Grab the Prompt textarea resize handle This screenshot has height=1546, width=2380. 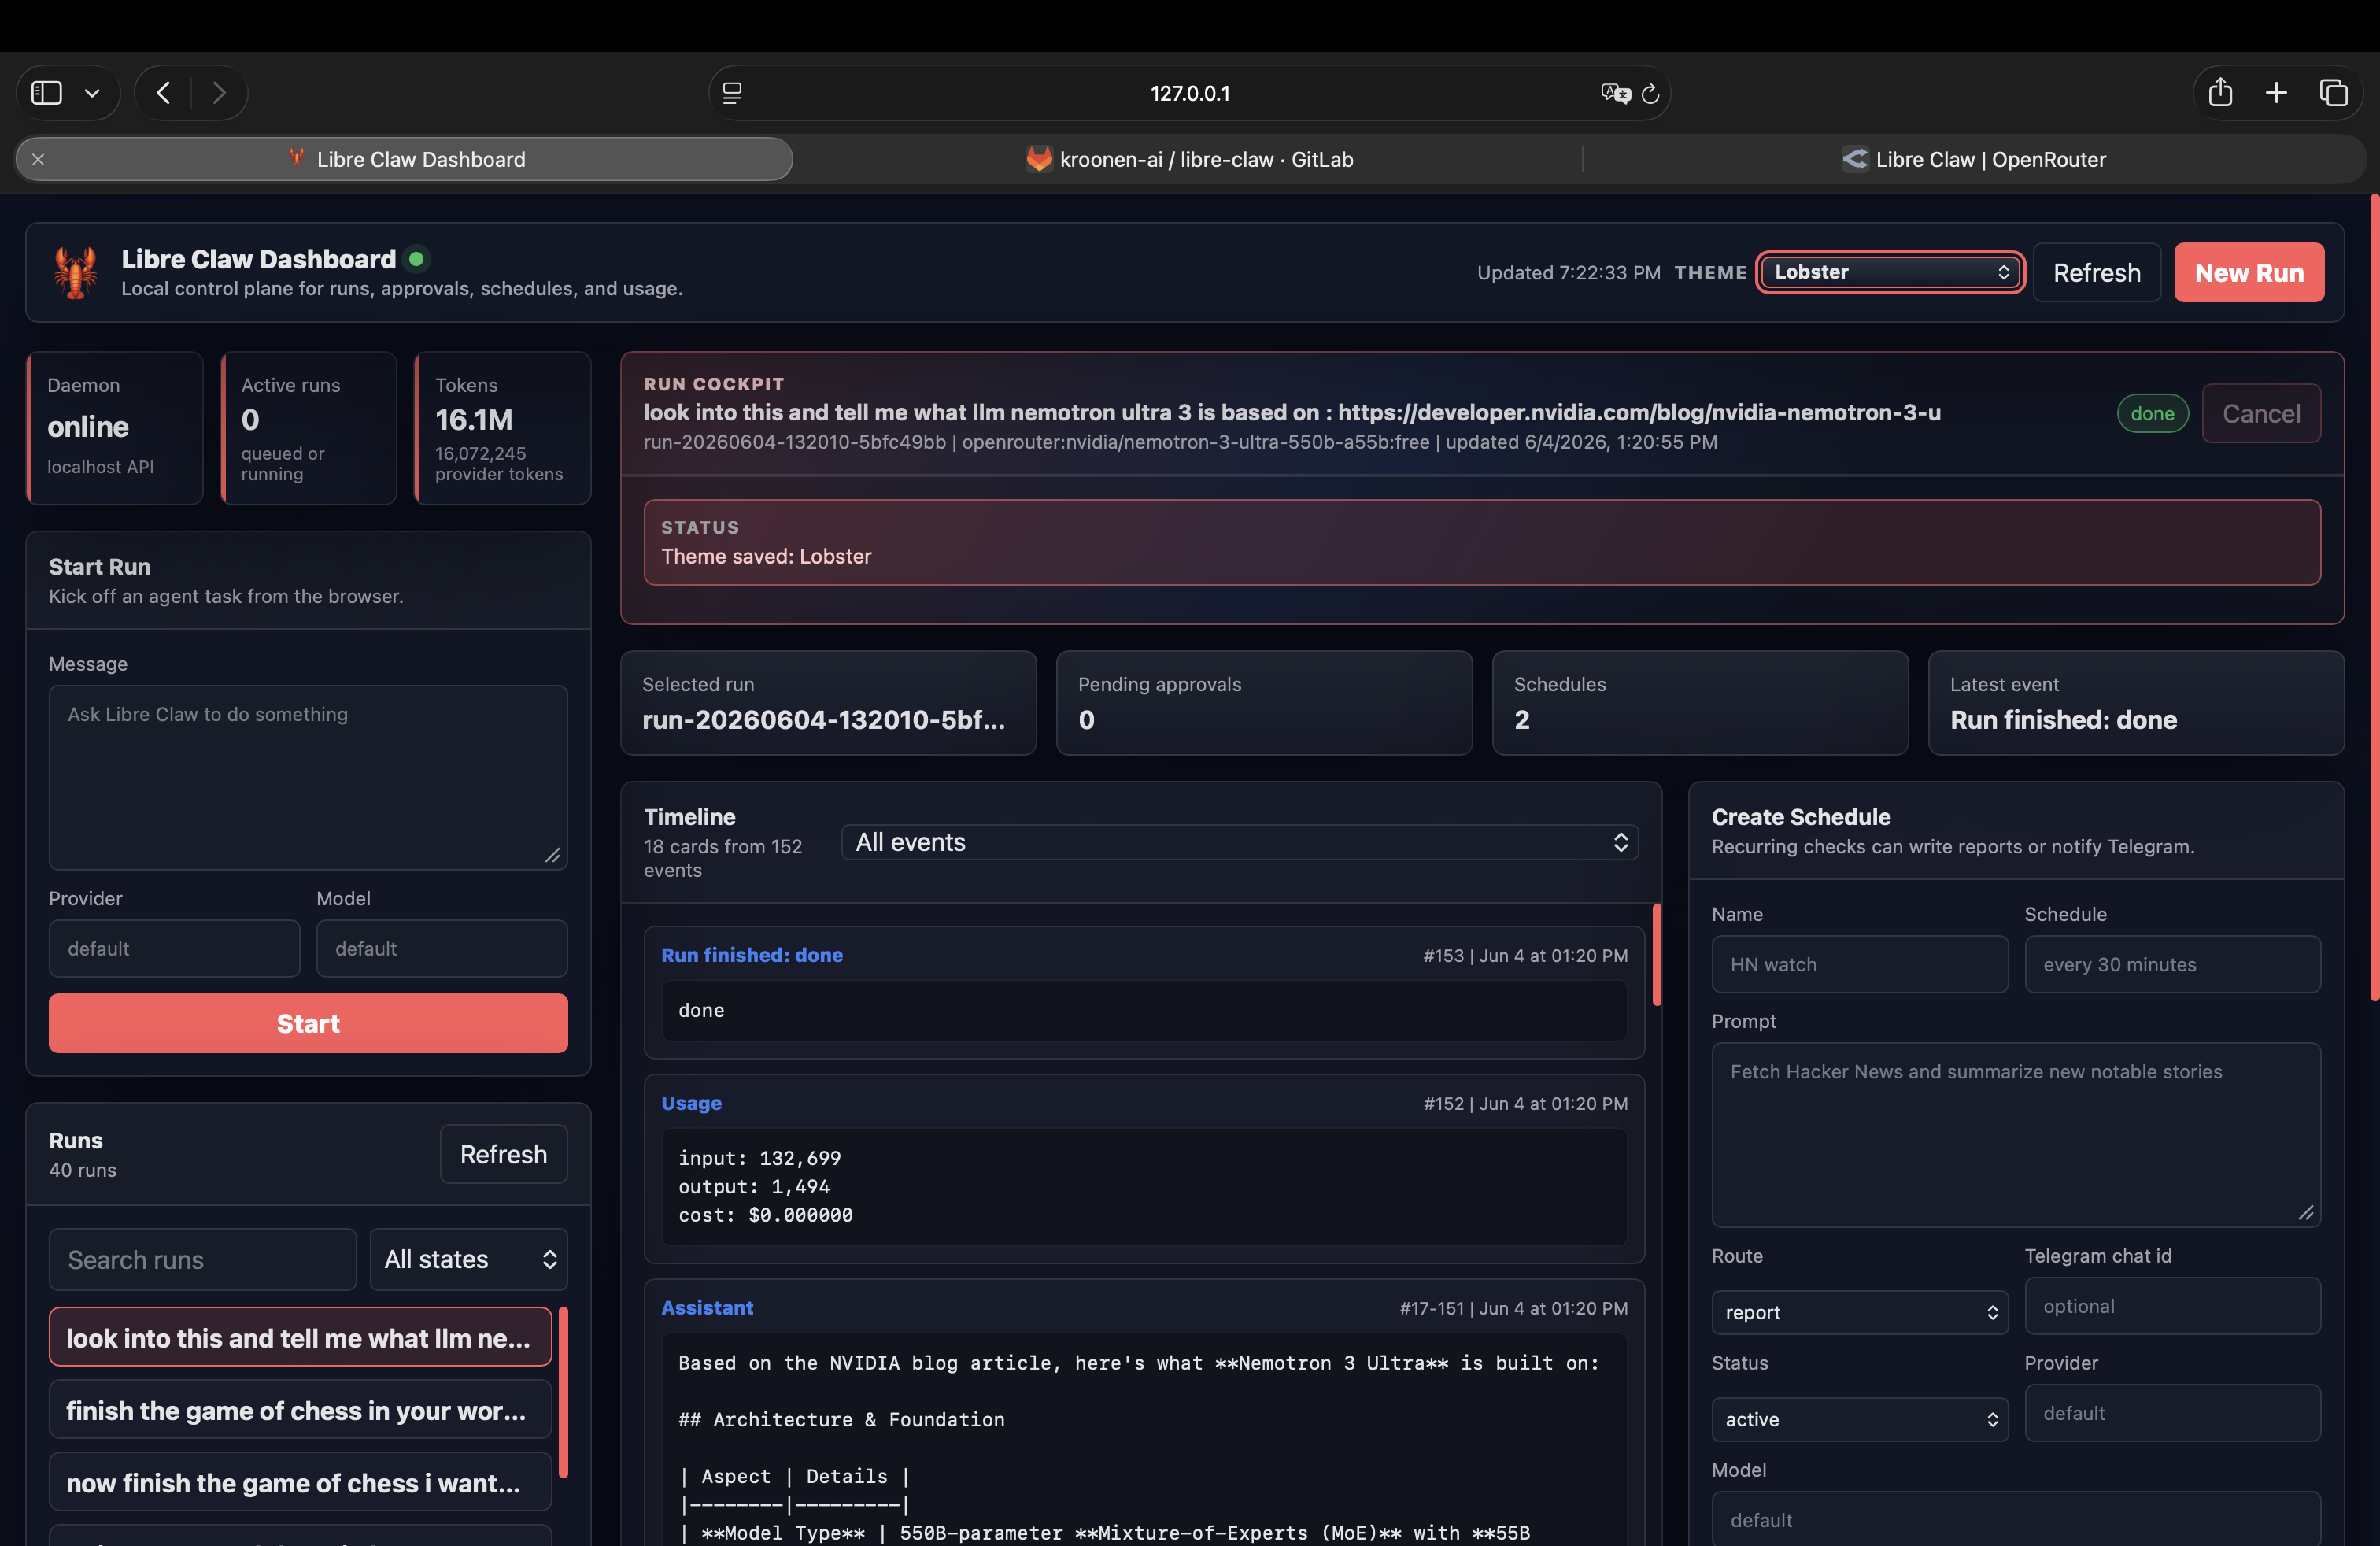point(2306,1212)
